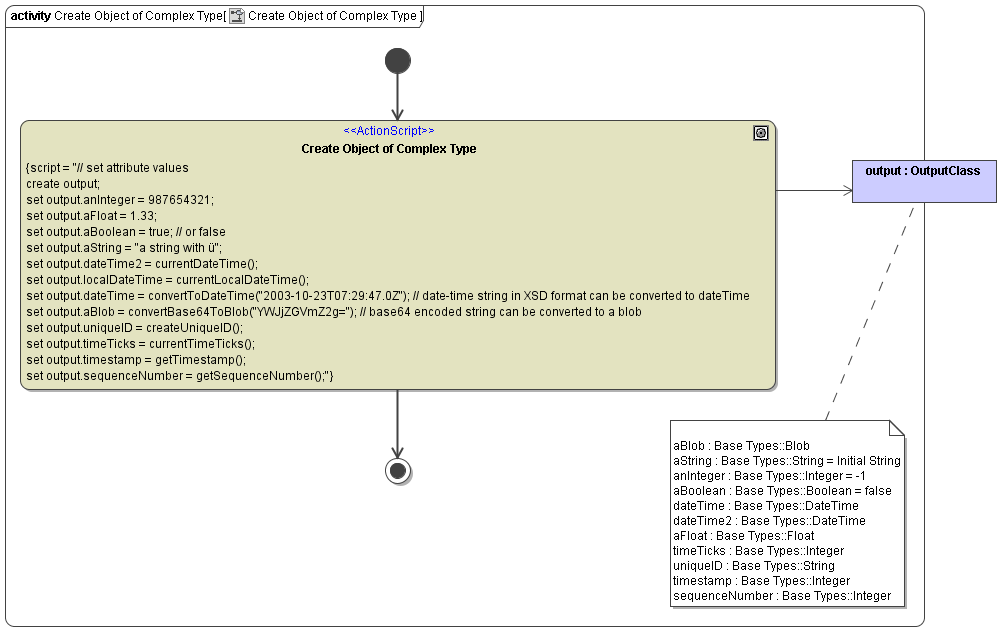This screenshot has height=635, width=1000.
Task: Select the activity final node at bottom
Action: (x=397, y=470)
